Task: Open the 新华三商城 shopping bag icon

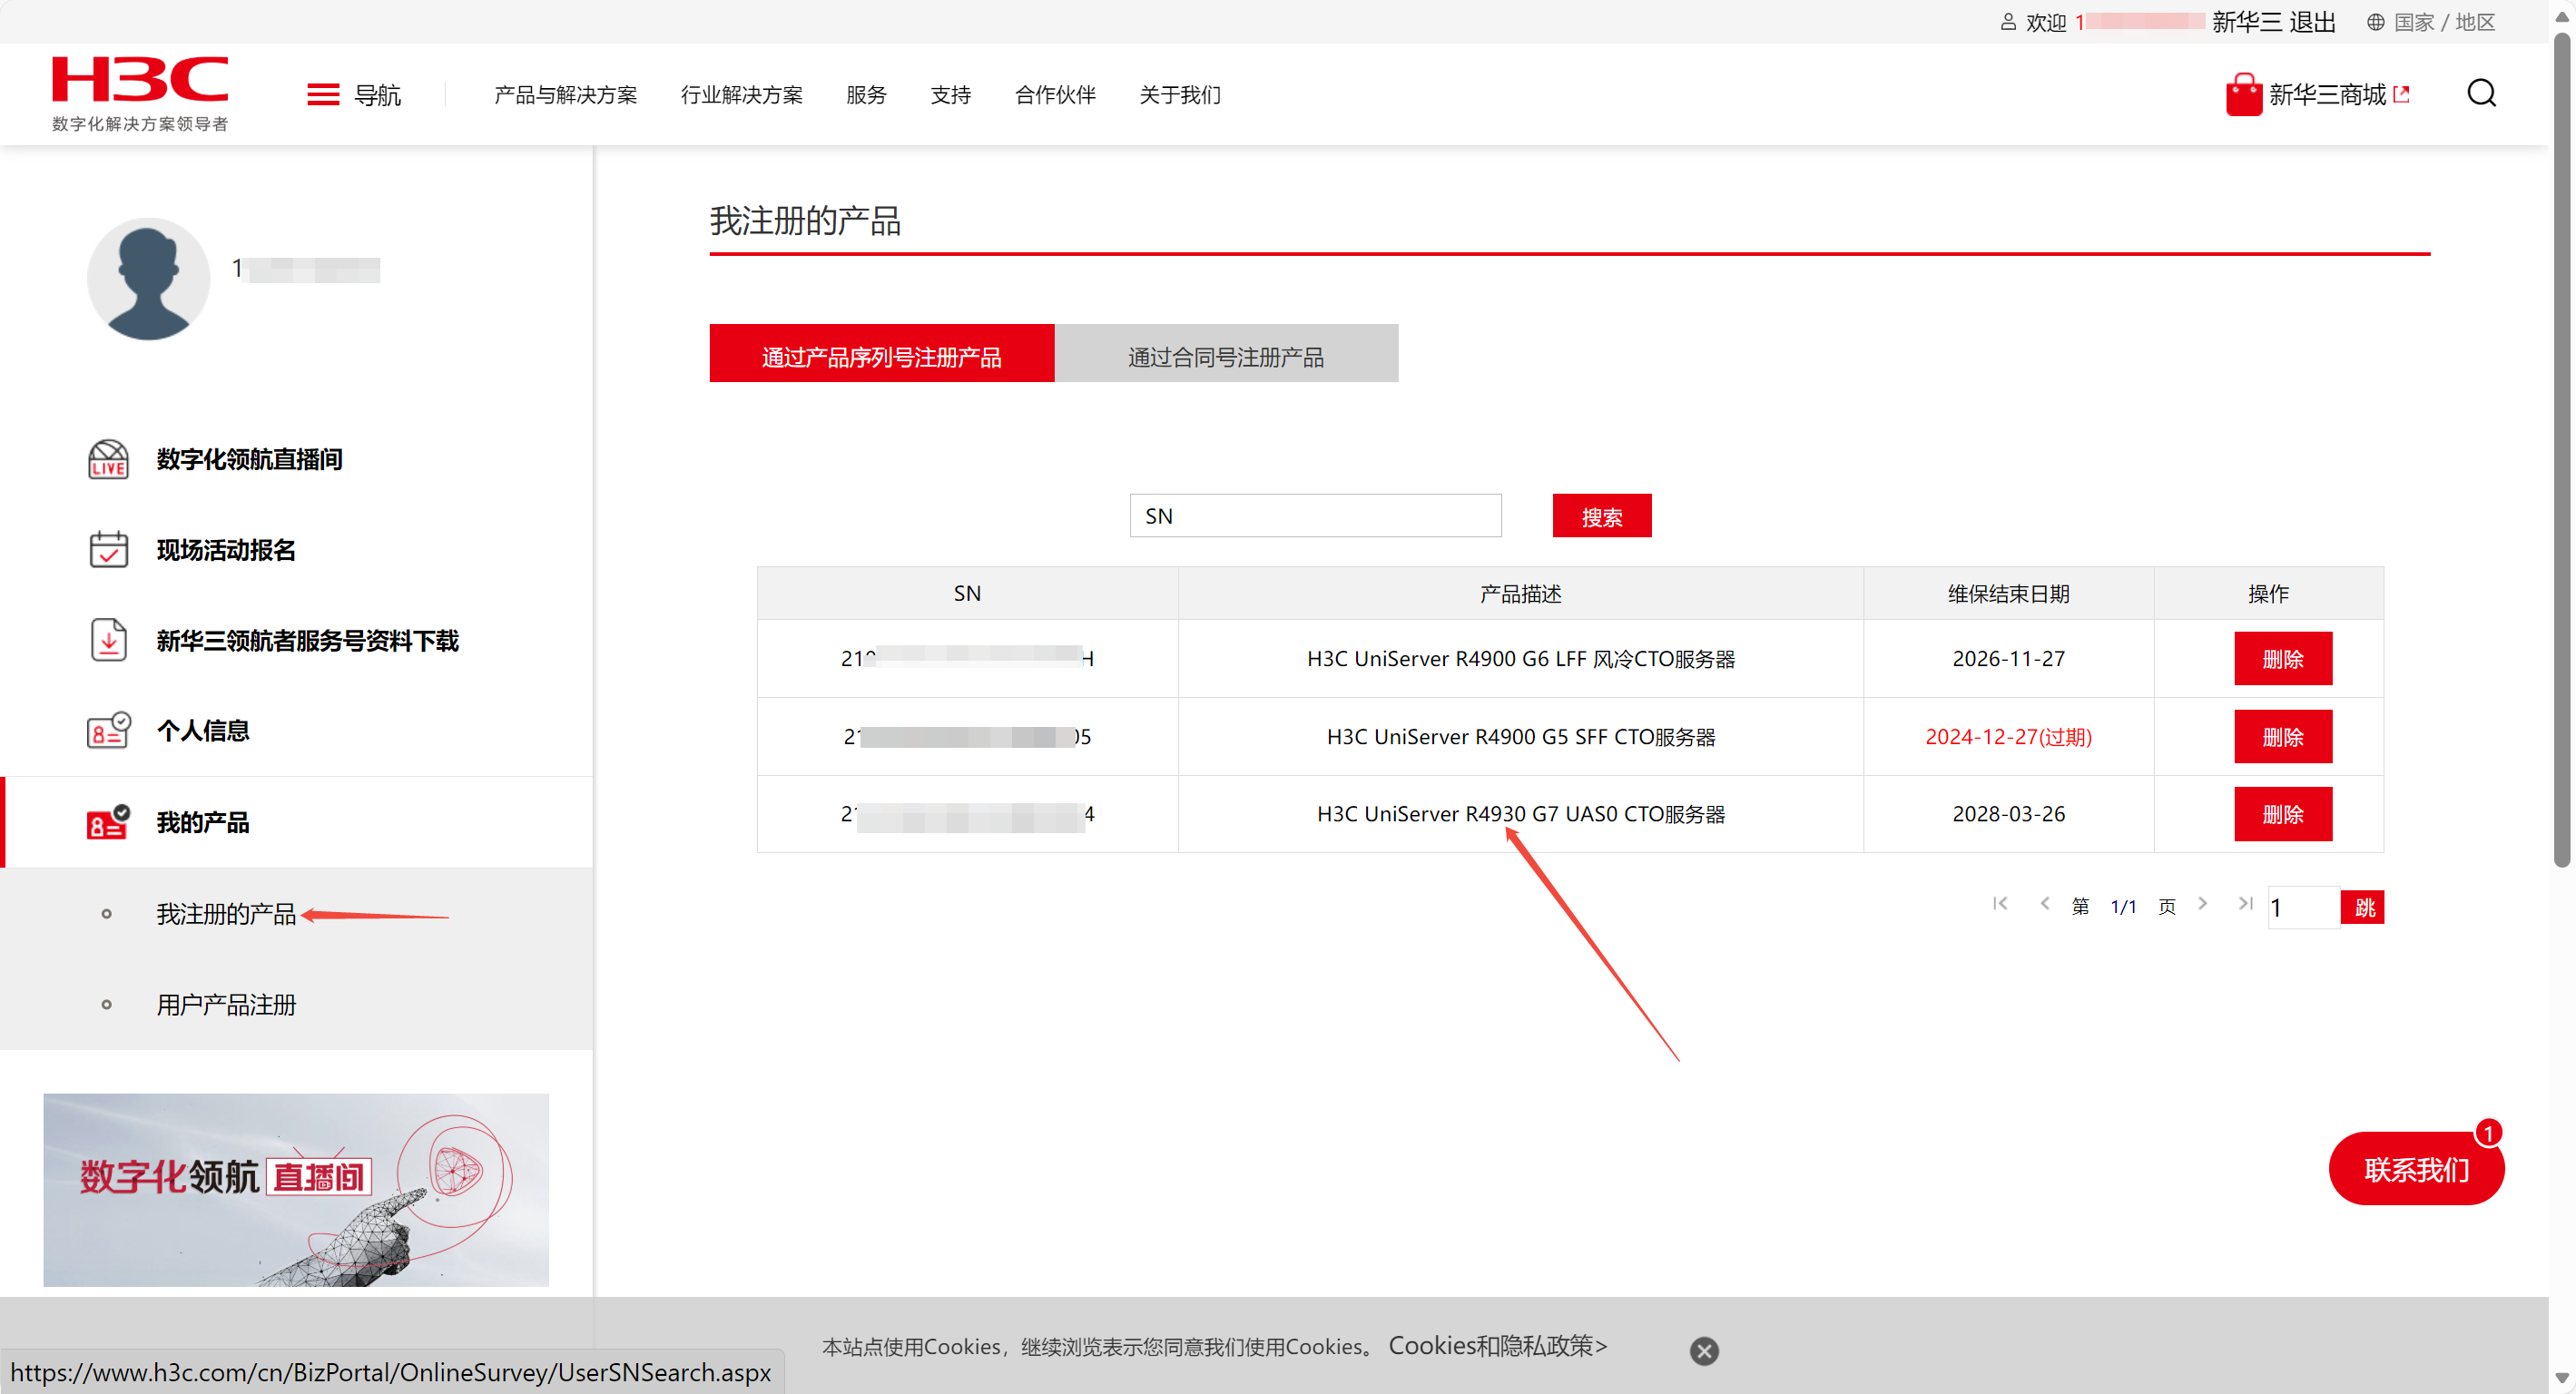Action: pos(2243,95)
